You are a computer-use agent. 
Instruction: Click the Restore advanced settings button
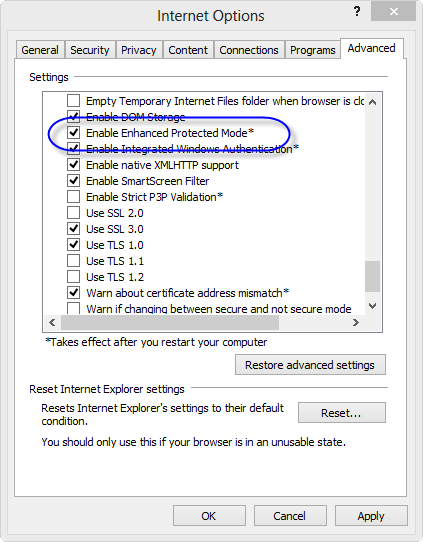click(x=310, y=365)
